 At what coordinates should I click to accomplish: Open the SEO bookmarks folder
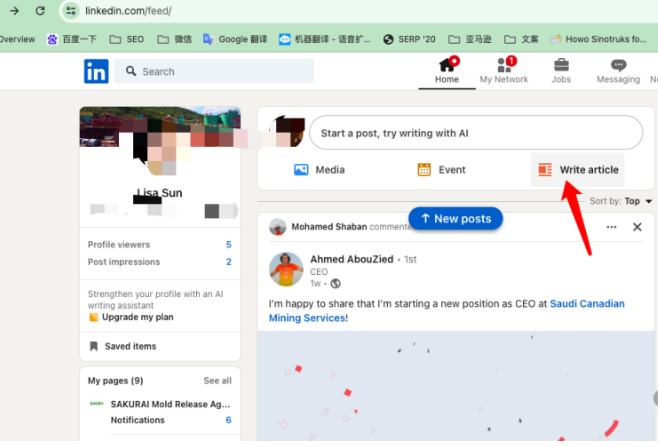pyautogui.click(x=127, y=39)
